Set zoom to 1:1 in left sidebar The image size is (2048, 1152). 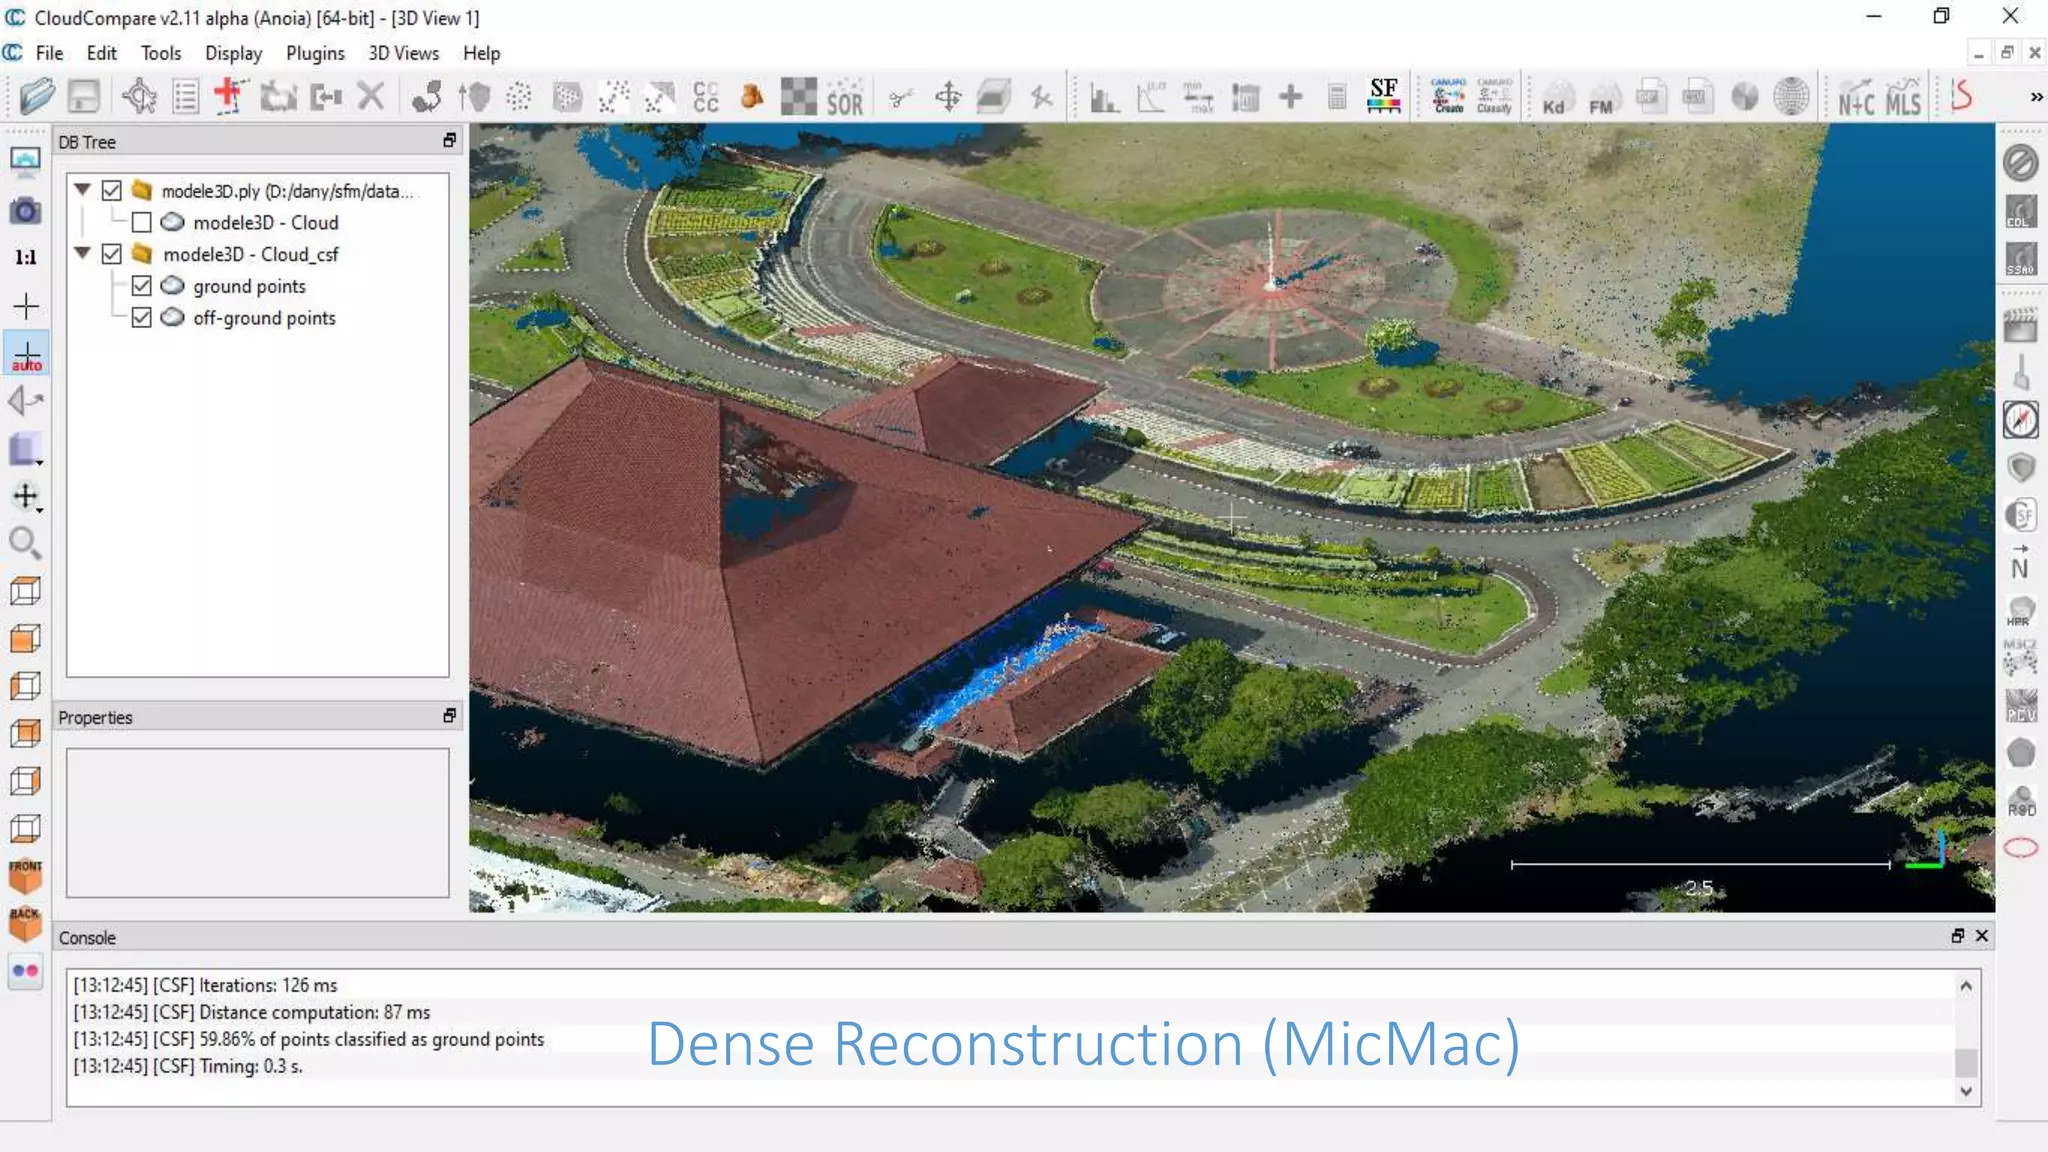point(26,258)
